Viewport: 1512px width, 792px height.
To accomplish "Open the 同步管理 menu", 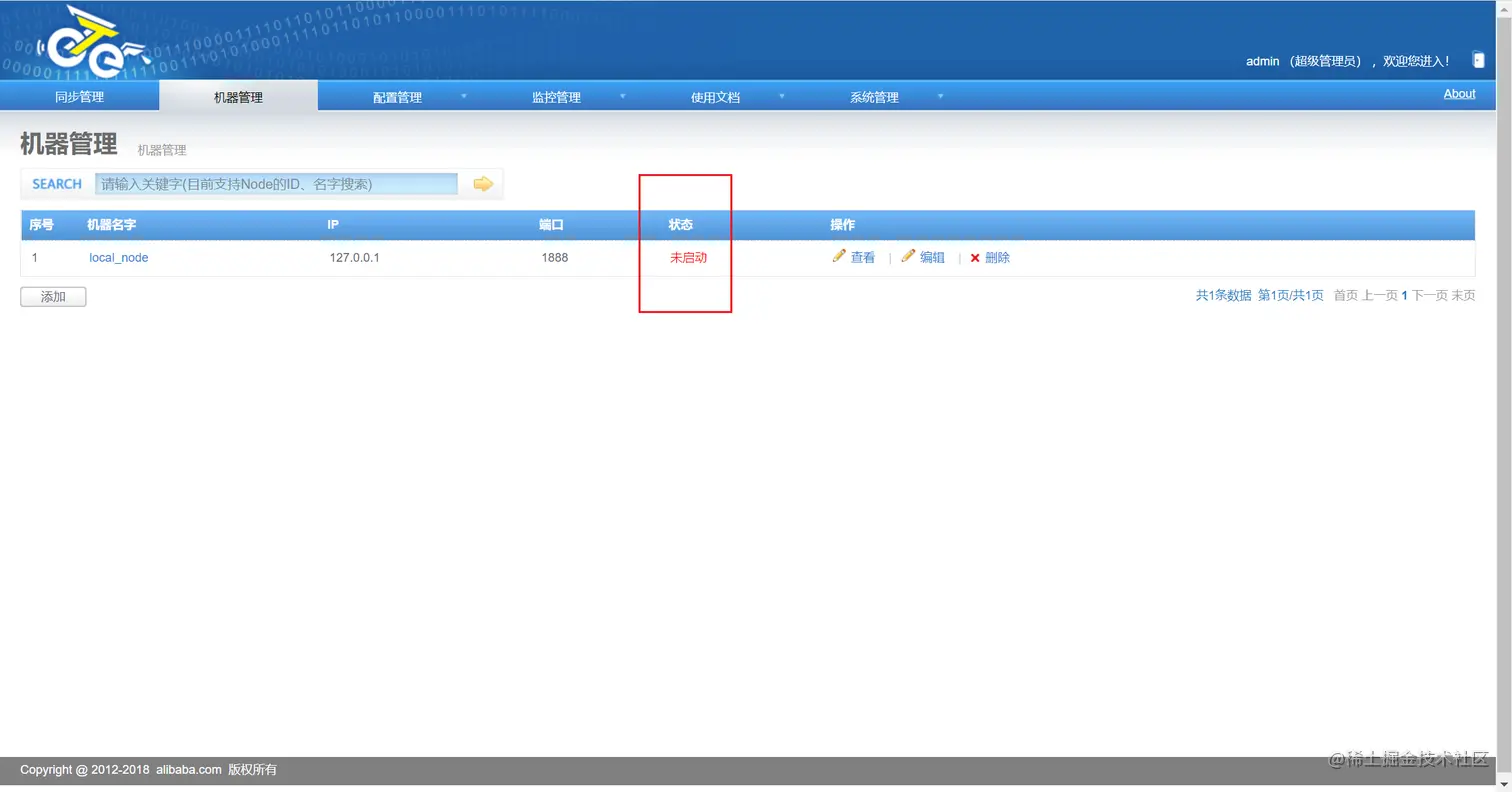I will click(x=79, y=97).
